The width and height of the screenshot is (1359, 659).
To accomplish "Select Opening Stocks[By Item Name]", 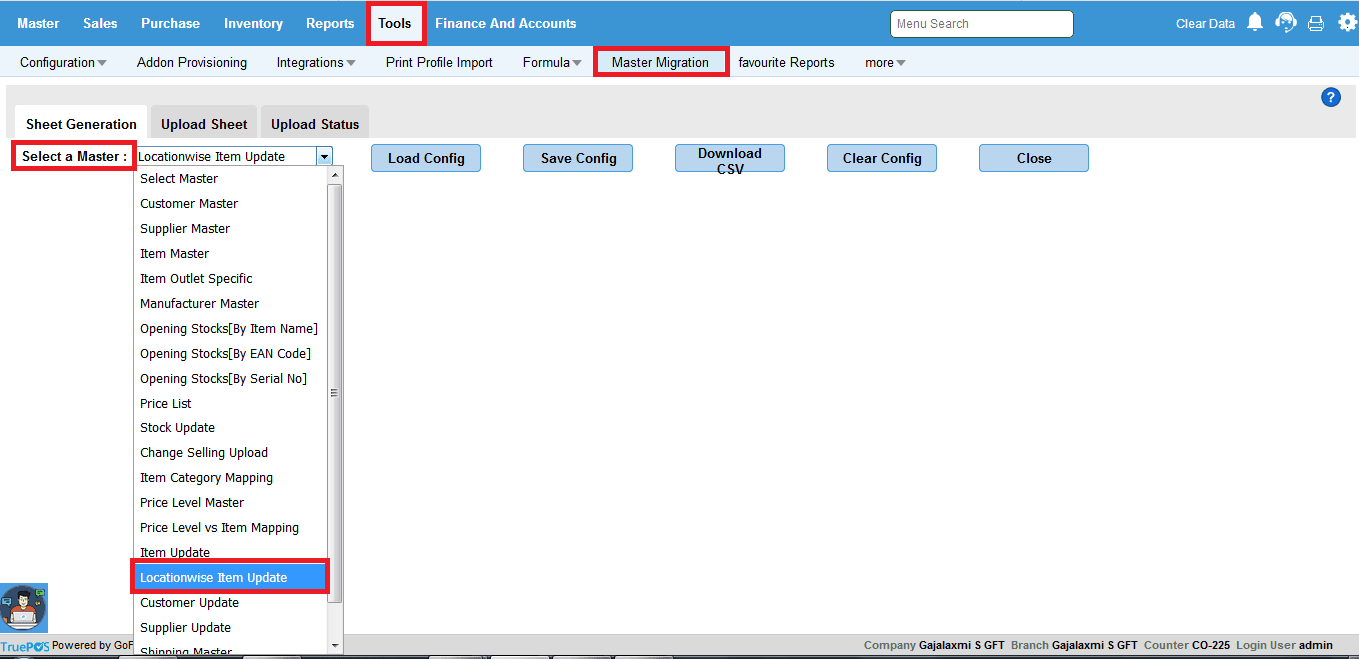I will tap(231, 328).
